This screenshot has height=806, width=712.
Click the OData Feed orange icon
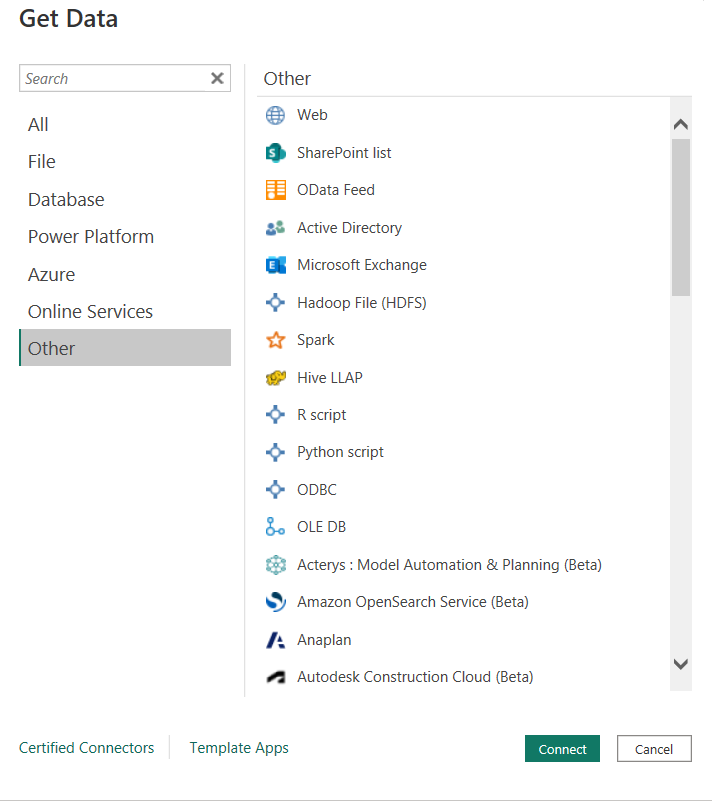pos(275,190)
